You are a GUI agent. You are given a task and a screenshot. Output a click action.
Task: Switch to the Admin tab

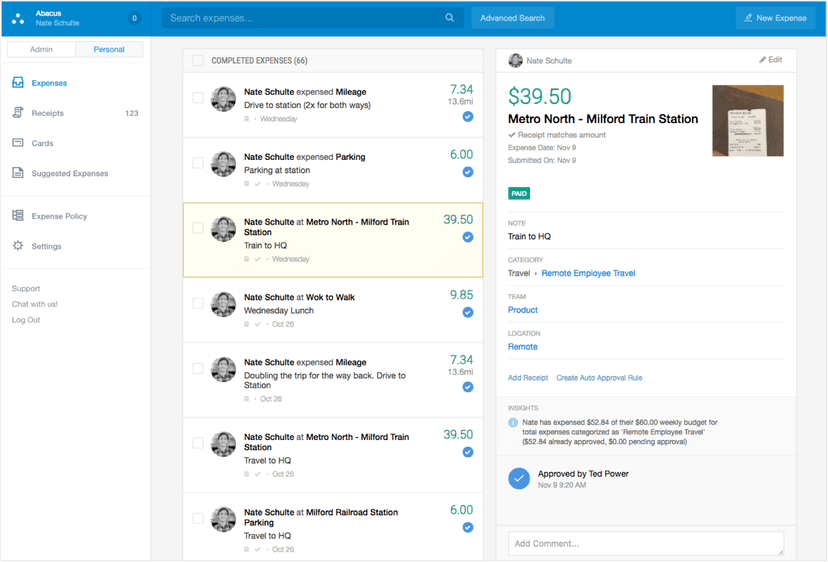click(41, 49)
